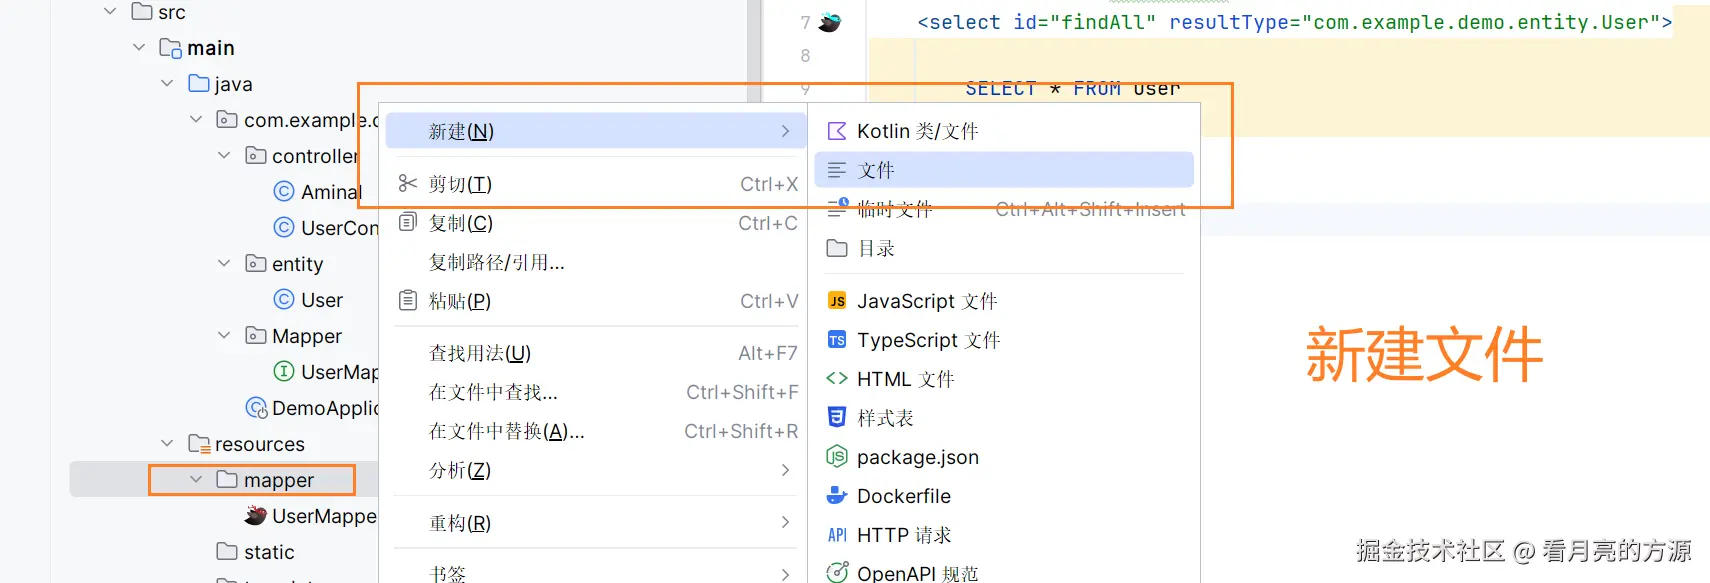Collapse the main folder chevron
Image resolution: width=1710 pixels, height=583 pixels.
click(x=139, y=47)
